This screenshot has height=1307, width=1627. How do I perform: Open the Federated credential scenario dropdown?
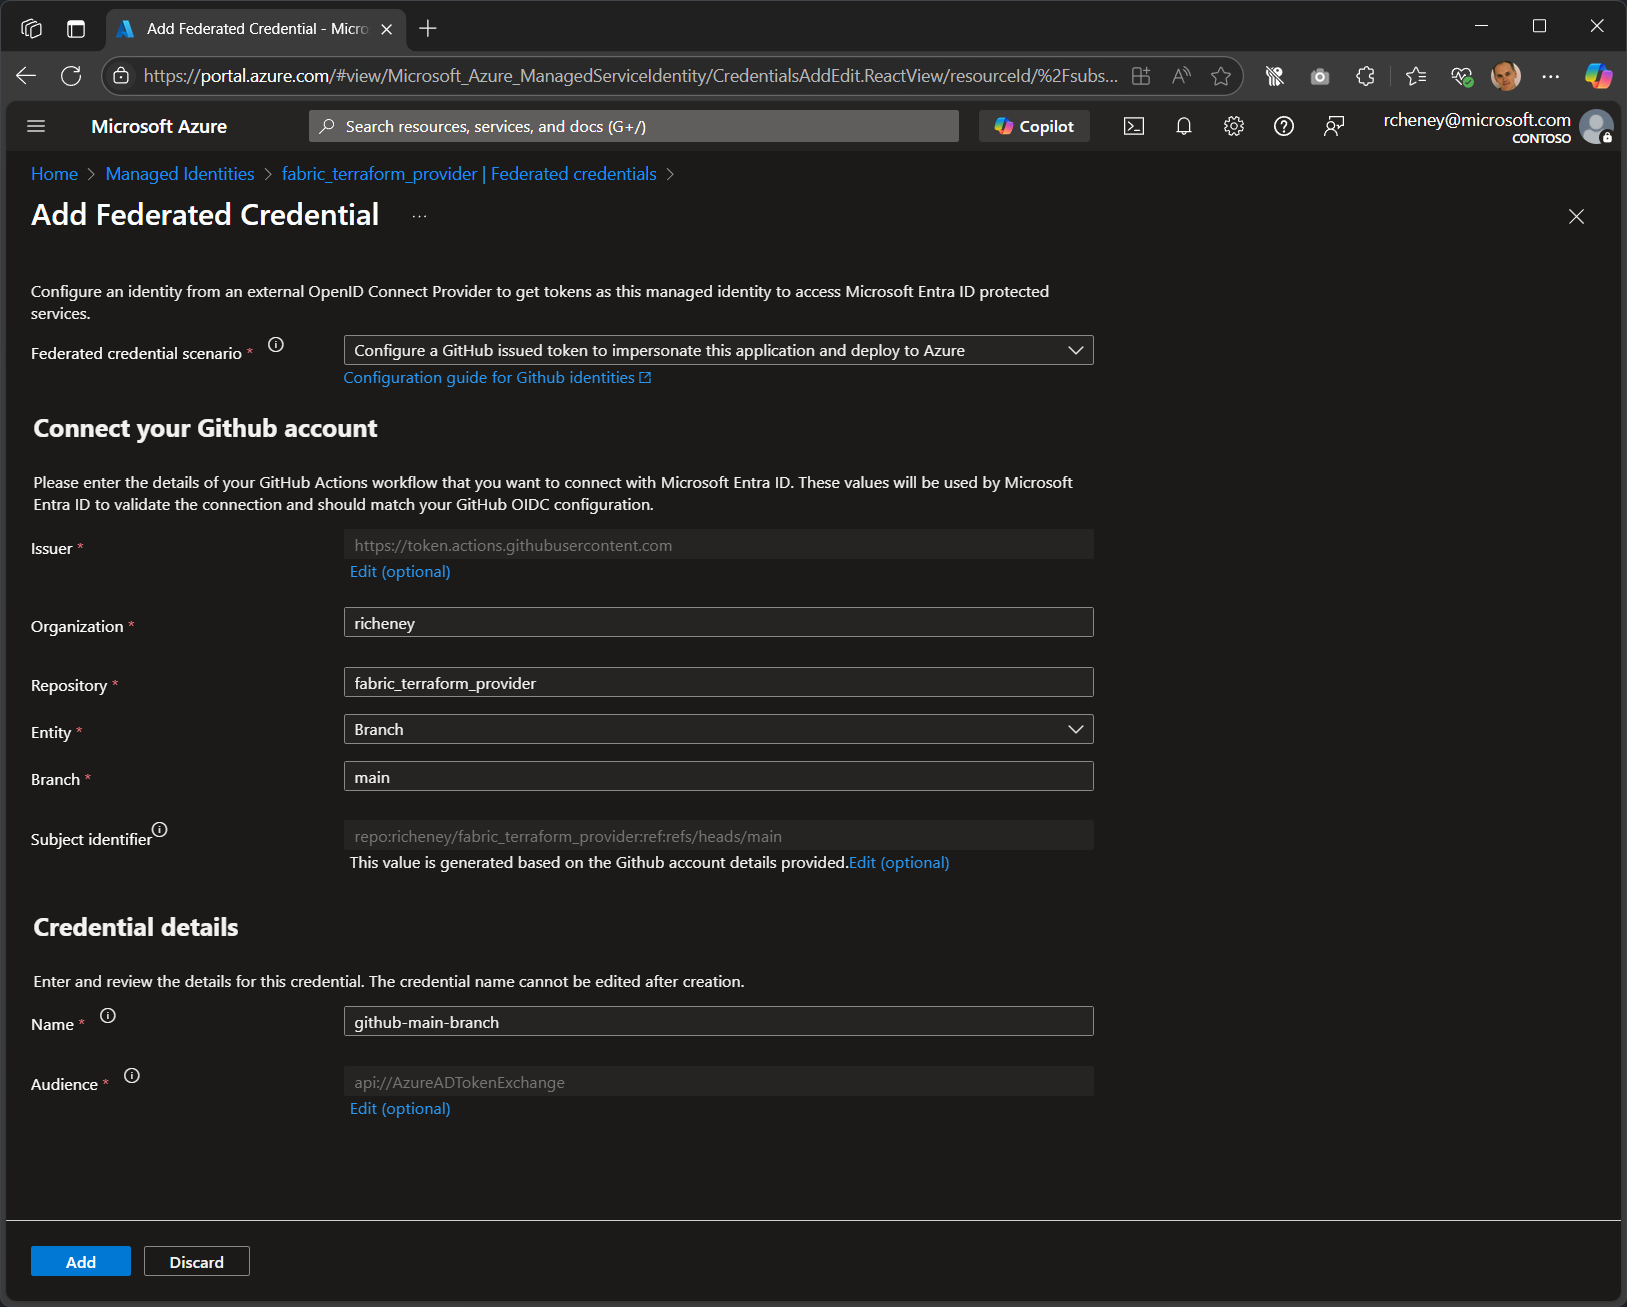pos(718,350)
